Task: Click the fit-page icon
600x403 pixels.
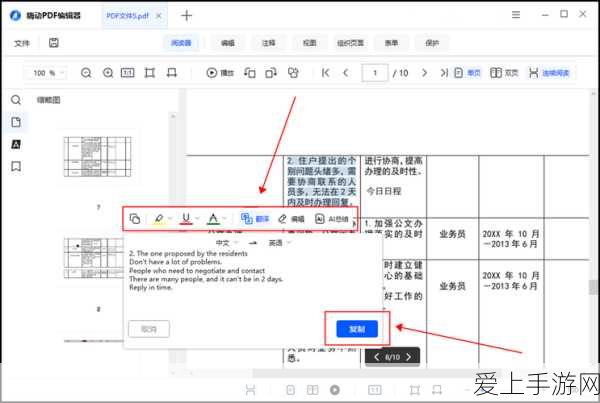Action: tap(150, 73)
